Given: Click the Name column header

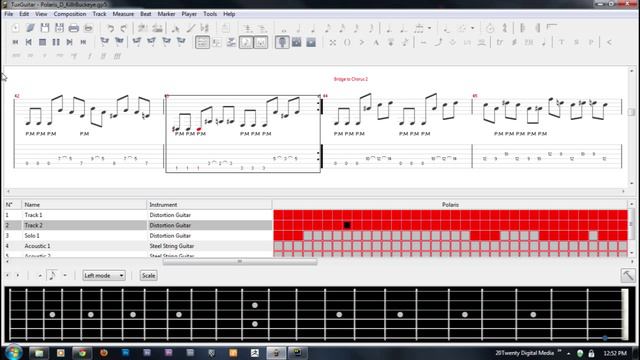Looking at the screenshot, I should click(x=84, y=204).
